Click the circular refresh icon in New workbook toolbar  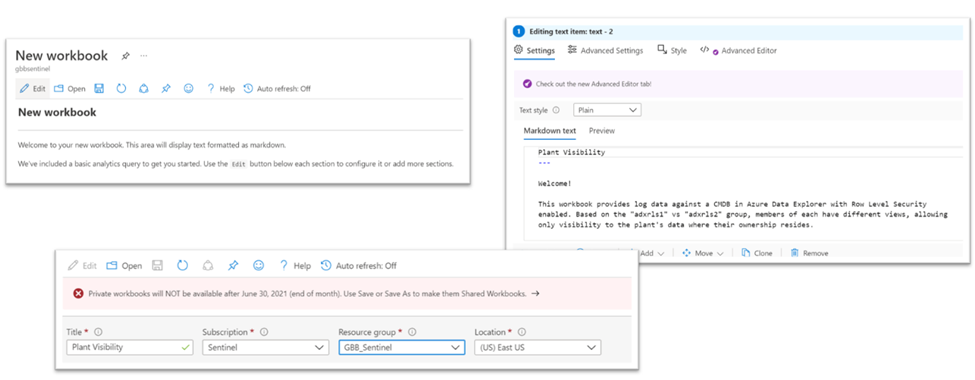[x=121, y=89]
